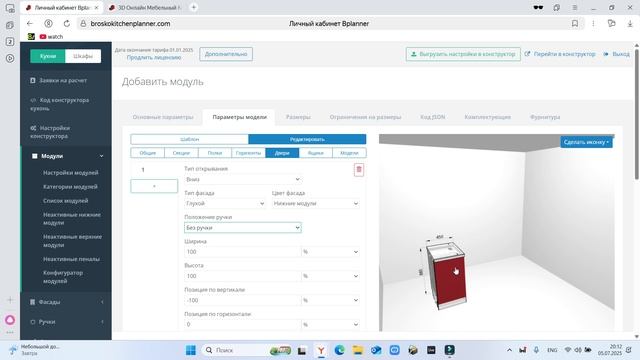Click the Фасады sidebar icon
This screenshot has height=360, width=640.
[x=33, y=302]
